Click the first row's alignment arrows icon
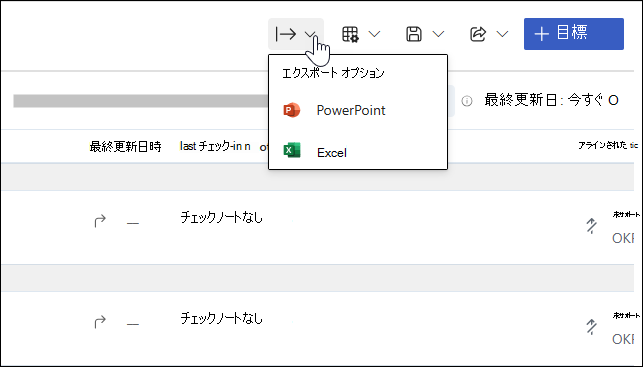The width and height of the screenshot is (643, 367). point(591,226)
